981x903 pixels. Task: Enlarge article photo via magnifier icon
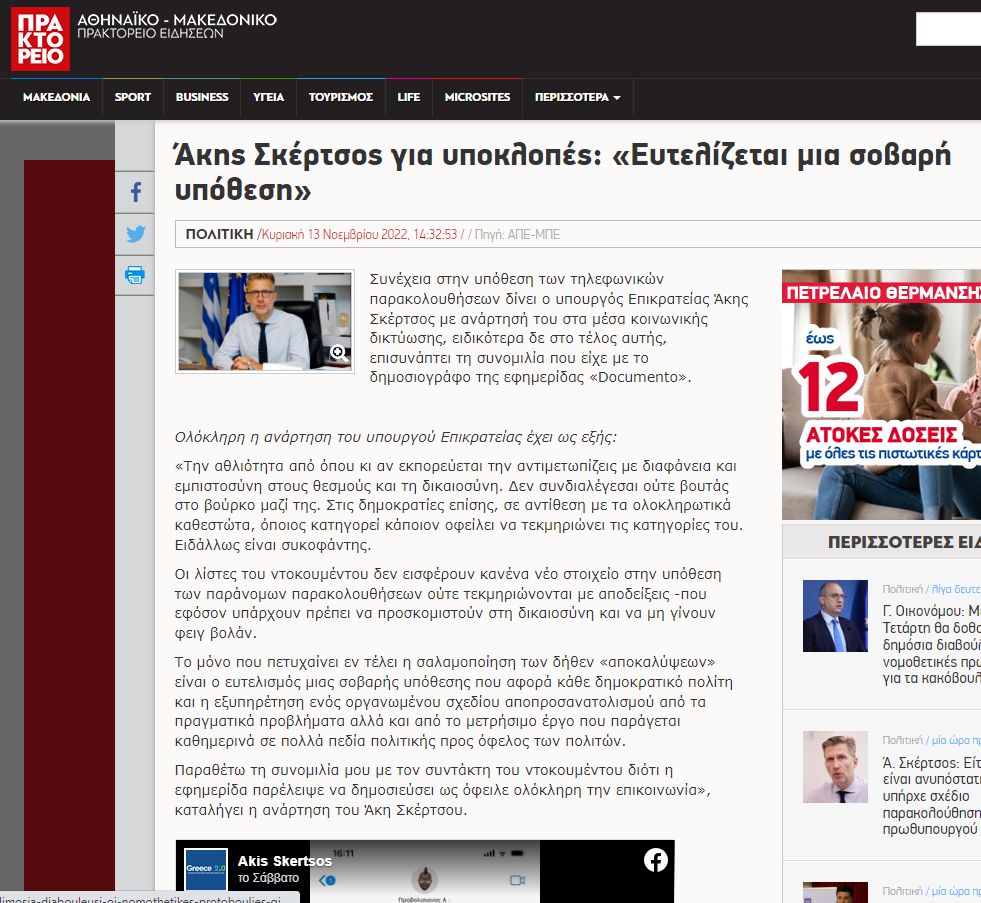339,353
